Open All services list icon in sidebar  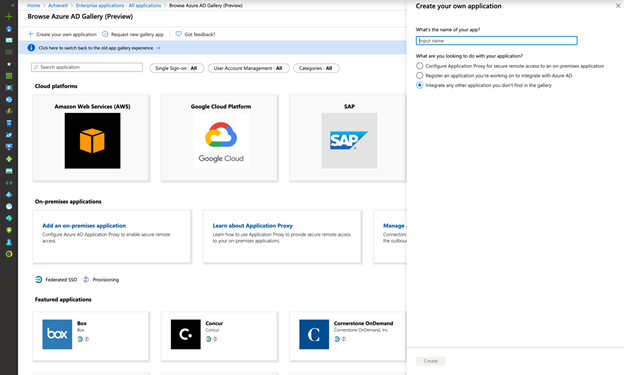(x=9, y=52)
